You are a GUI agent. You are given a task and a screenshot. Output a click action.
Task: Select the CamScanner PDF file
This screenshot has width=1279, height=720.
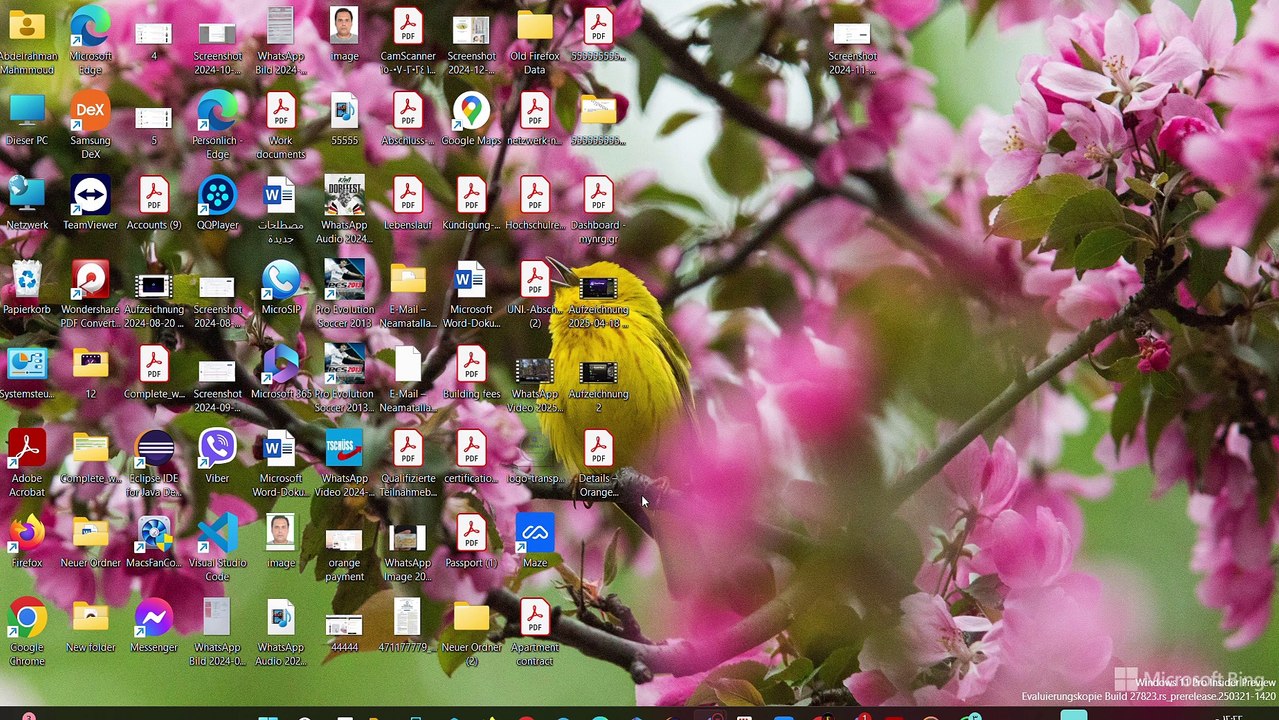coord(407,41)
